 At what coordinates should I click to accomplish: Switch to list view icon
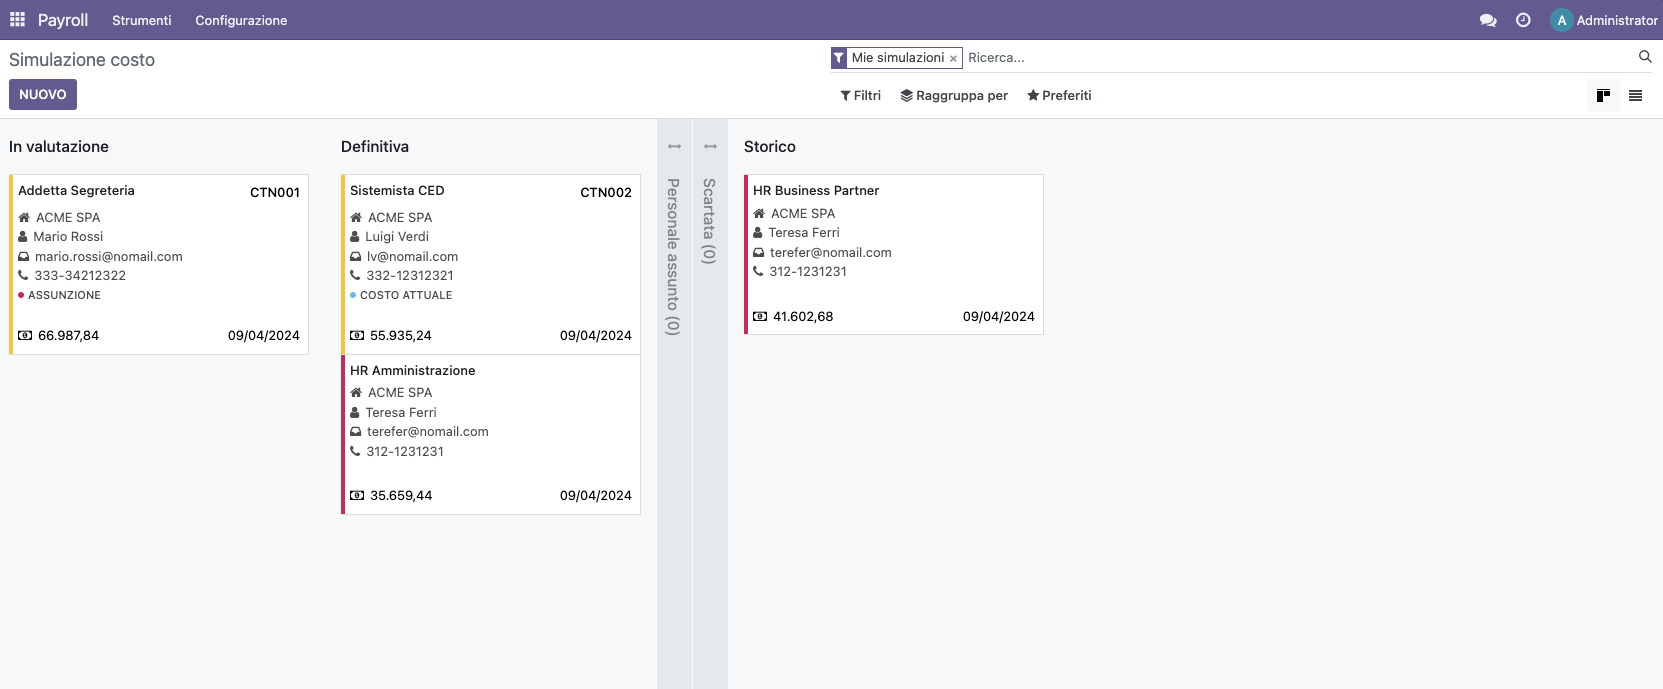coord(1636,96)
